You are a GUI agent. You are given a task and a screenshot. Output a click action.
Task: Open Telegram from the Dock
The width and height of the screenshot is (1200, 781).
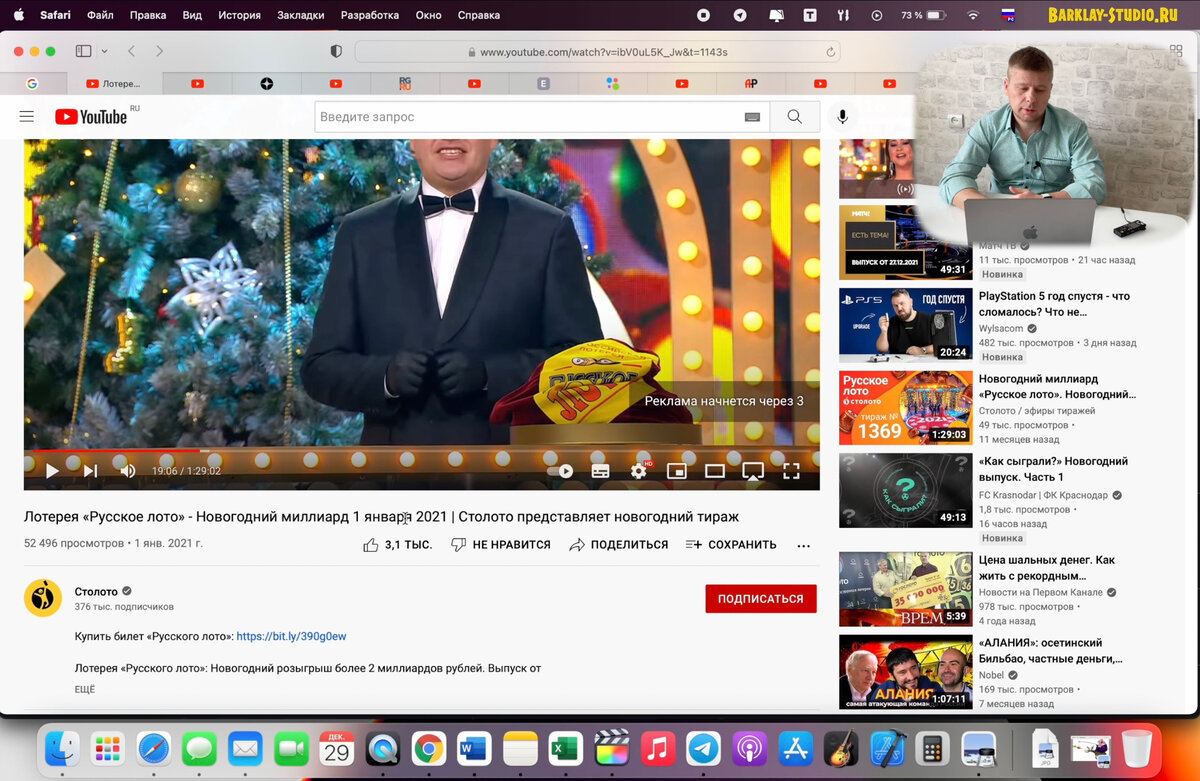pos(703,748)
